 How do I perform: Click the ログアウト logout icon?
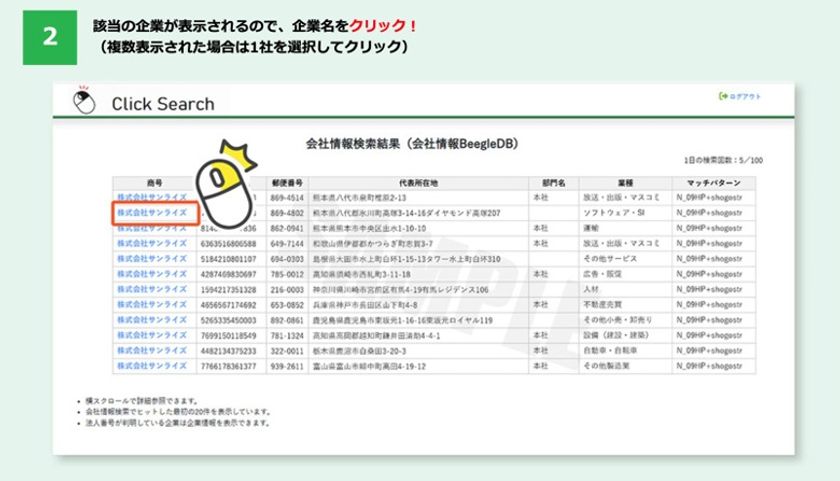pyautogui.click(x=723, y=96)
